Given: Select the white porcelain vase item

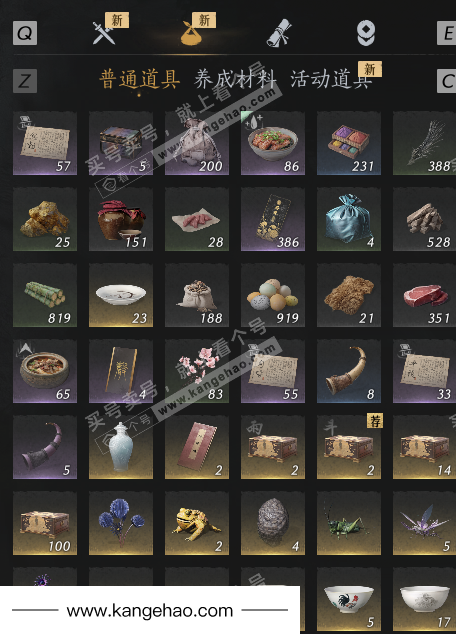Looking at the screenshot, I should (x=121, y=447).
